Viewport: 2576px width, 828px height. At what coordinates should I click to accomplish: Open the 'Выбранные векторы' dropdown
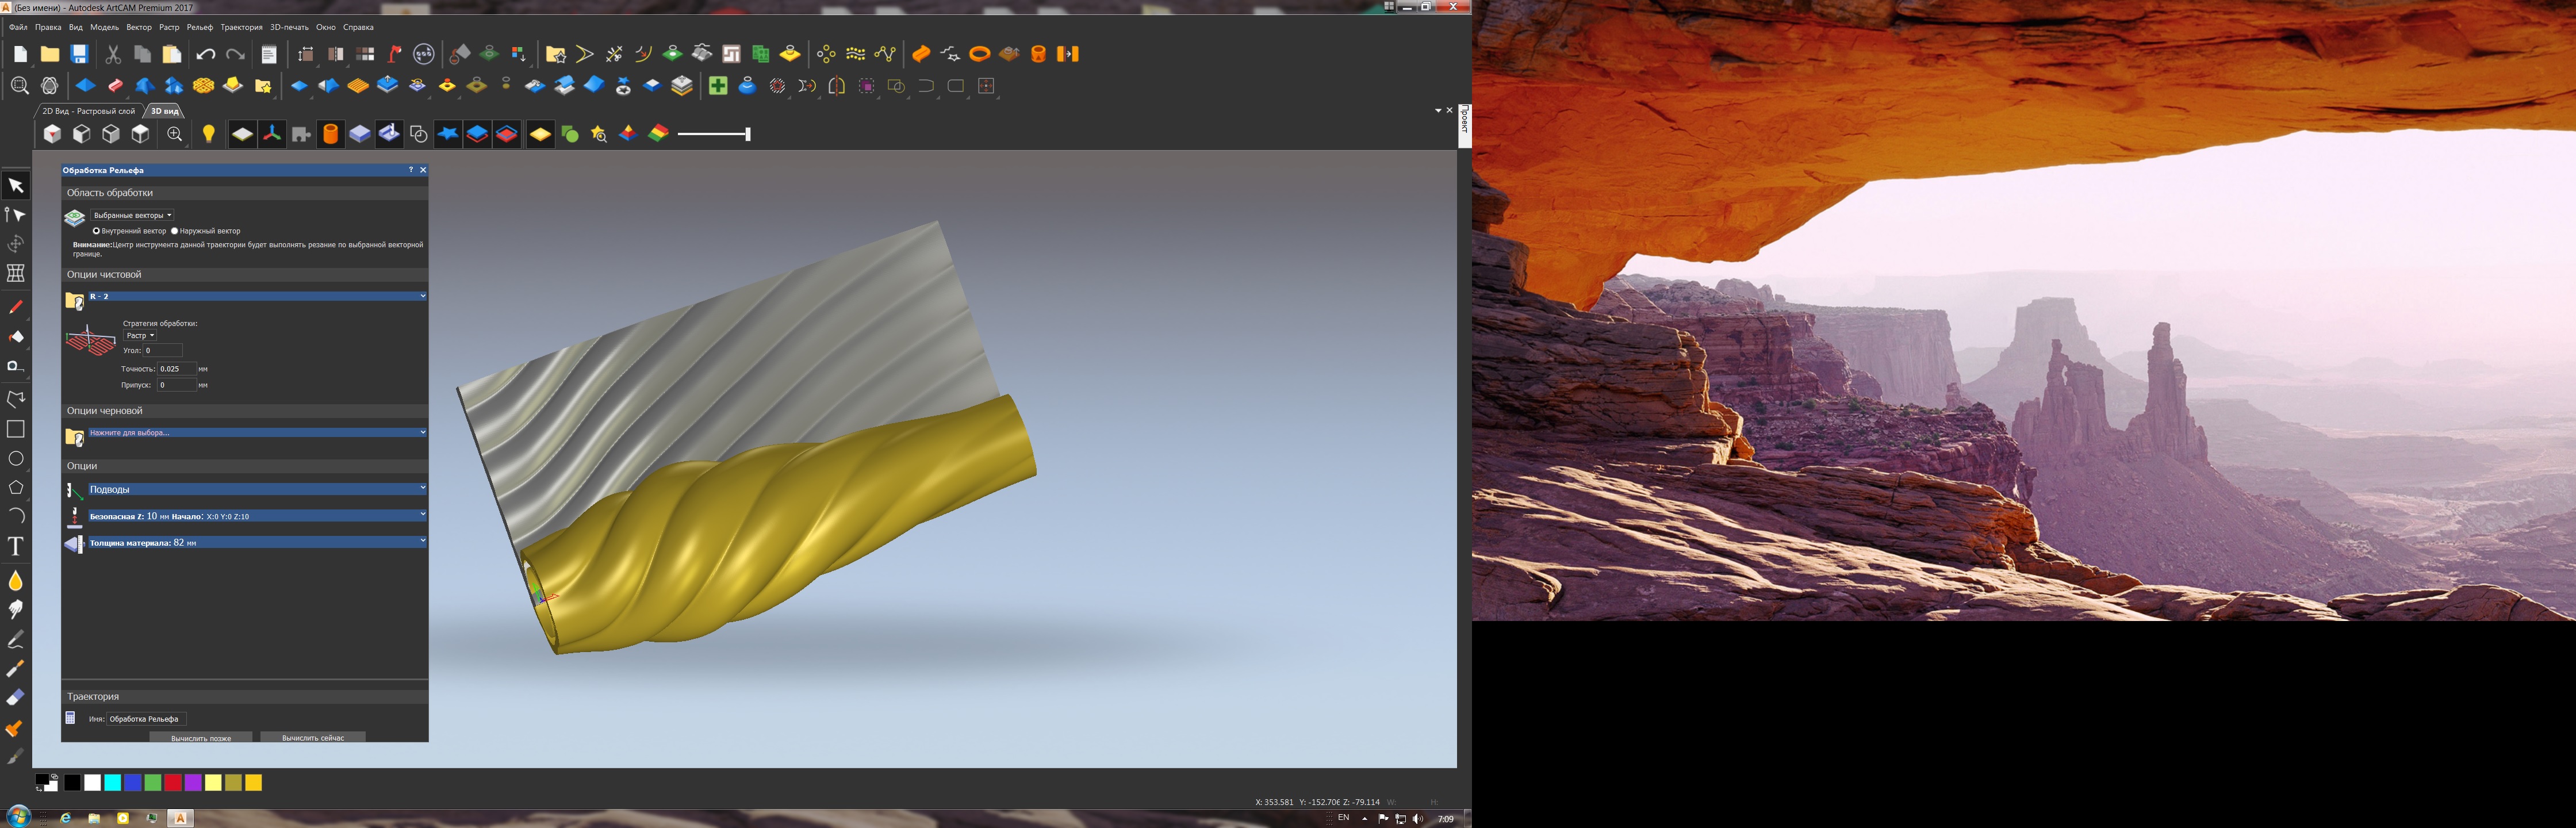[133, 215]
